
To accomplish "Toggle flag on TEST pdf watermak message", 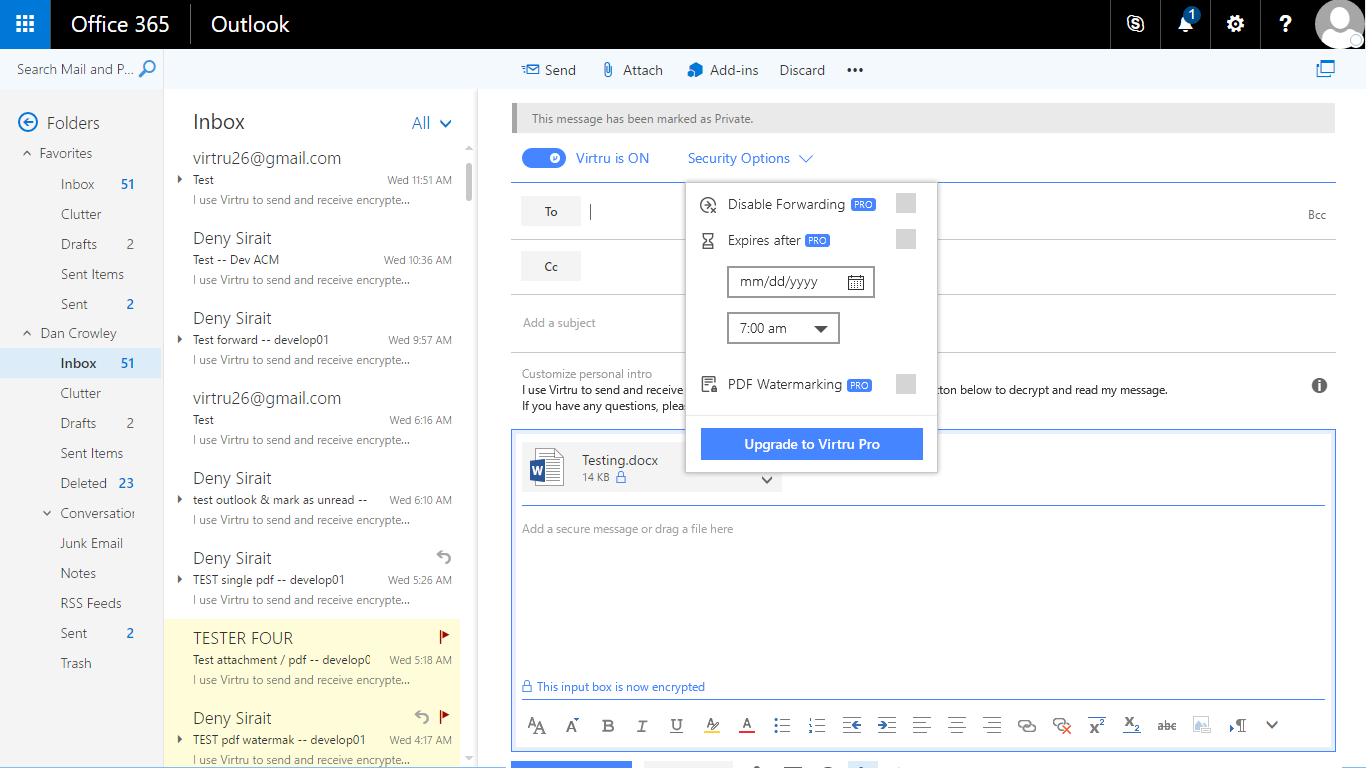I will 445,716.
